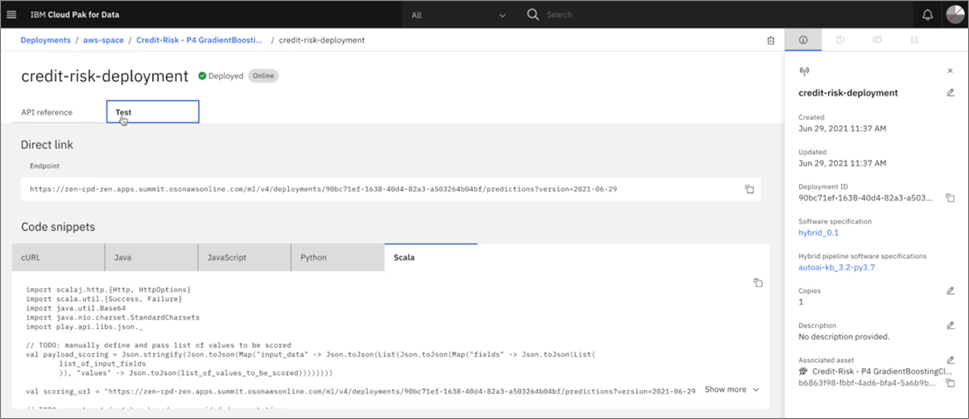Image resolution: width=969 pixels, height=419 pixels.
Task: Click the credit-risk-deployment page heading
Action: [x=104, y=76]
